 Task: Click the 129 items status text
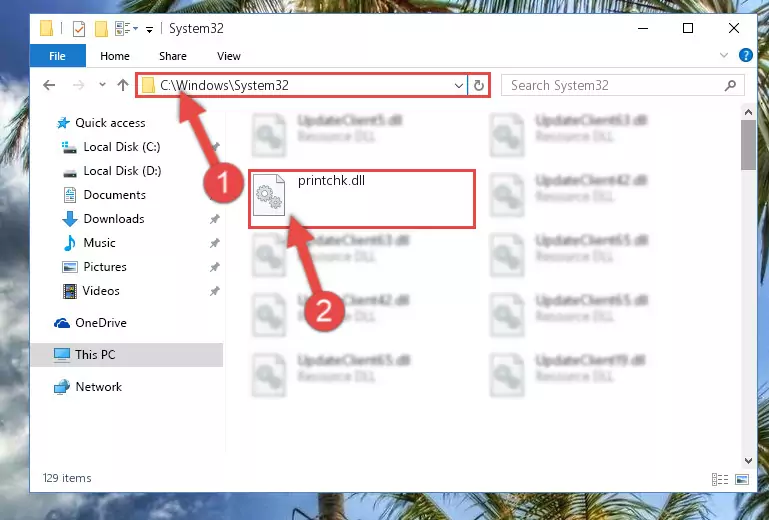coord(67,478)
